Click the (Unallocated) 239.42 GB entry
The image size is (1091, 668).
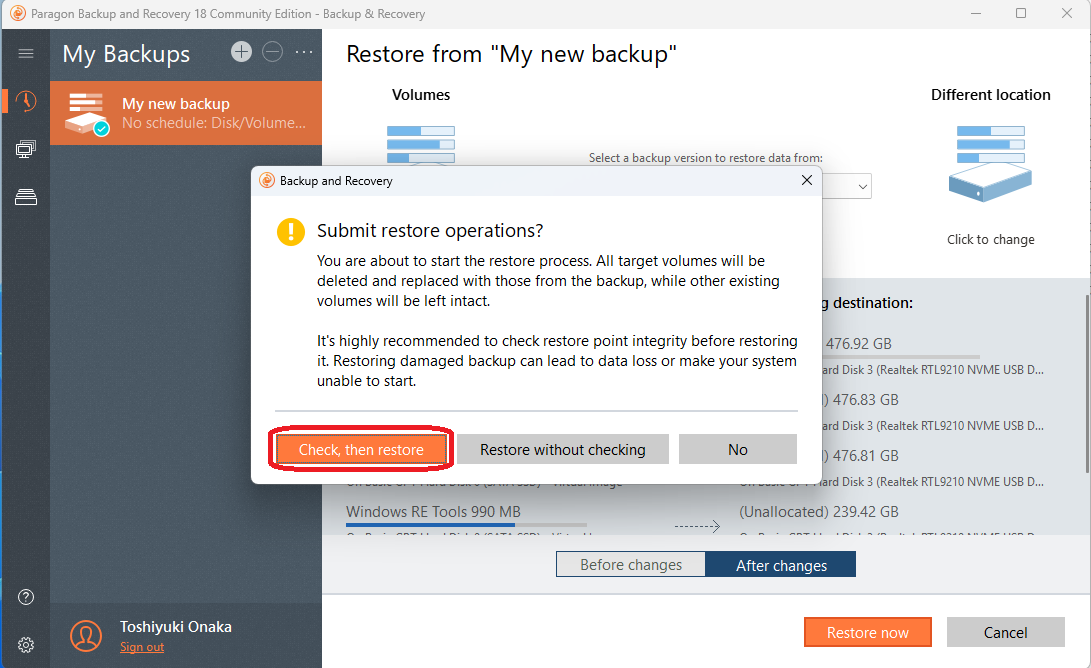819,511
